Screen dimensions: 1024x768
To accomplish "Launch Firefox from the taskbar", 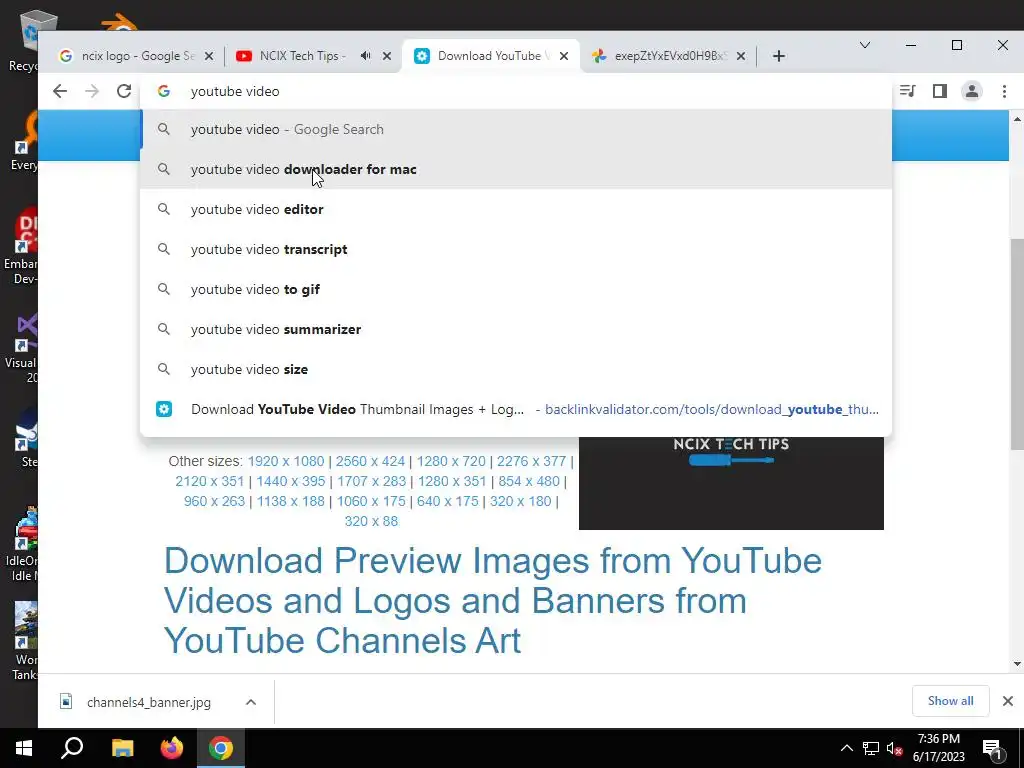I will point(172,748).
